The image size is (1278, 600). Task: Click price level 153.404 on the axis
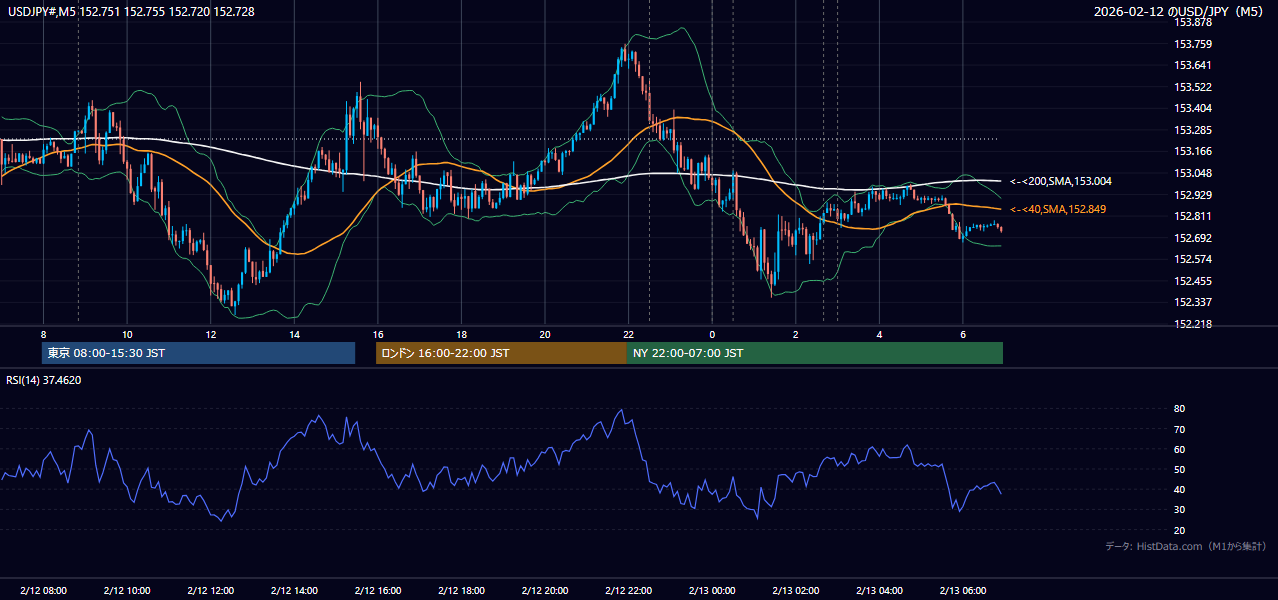1193,108
